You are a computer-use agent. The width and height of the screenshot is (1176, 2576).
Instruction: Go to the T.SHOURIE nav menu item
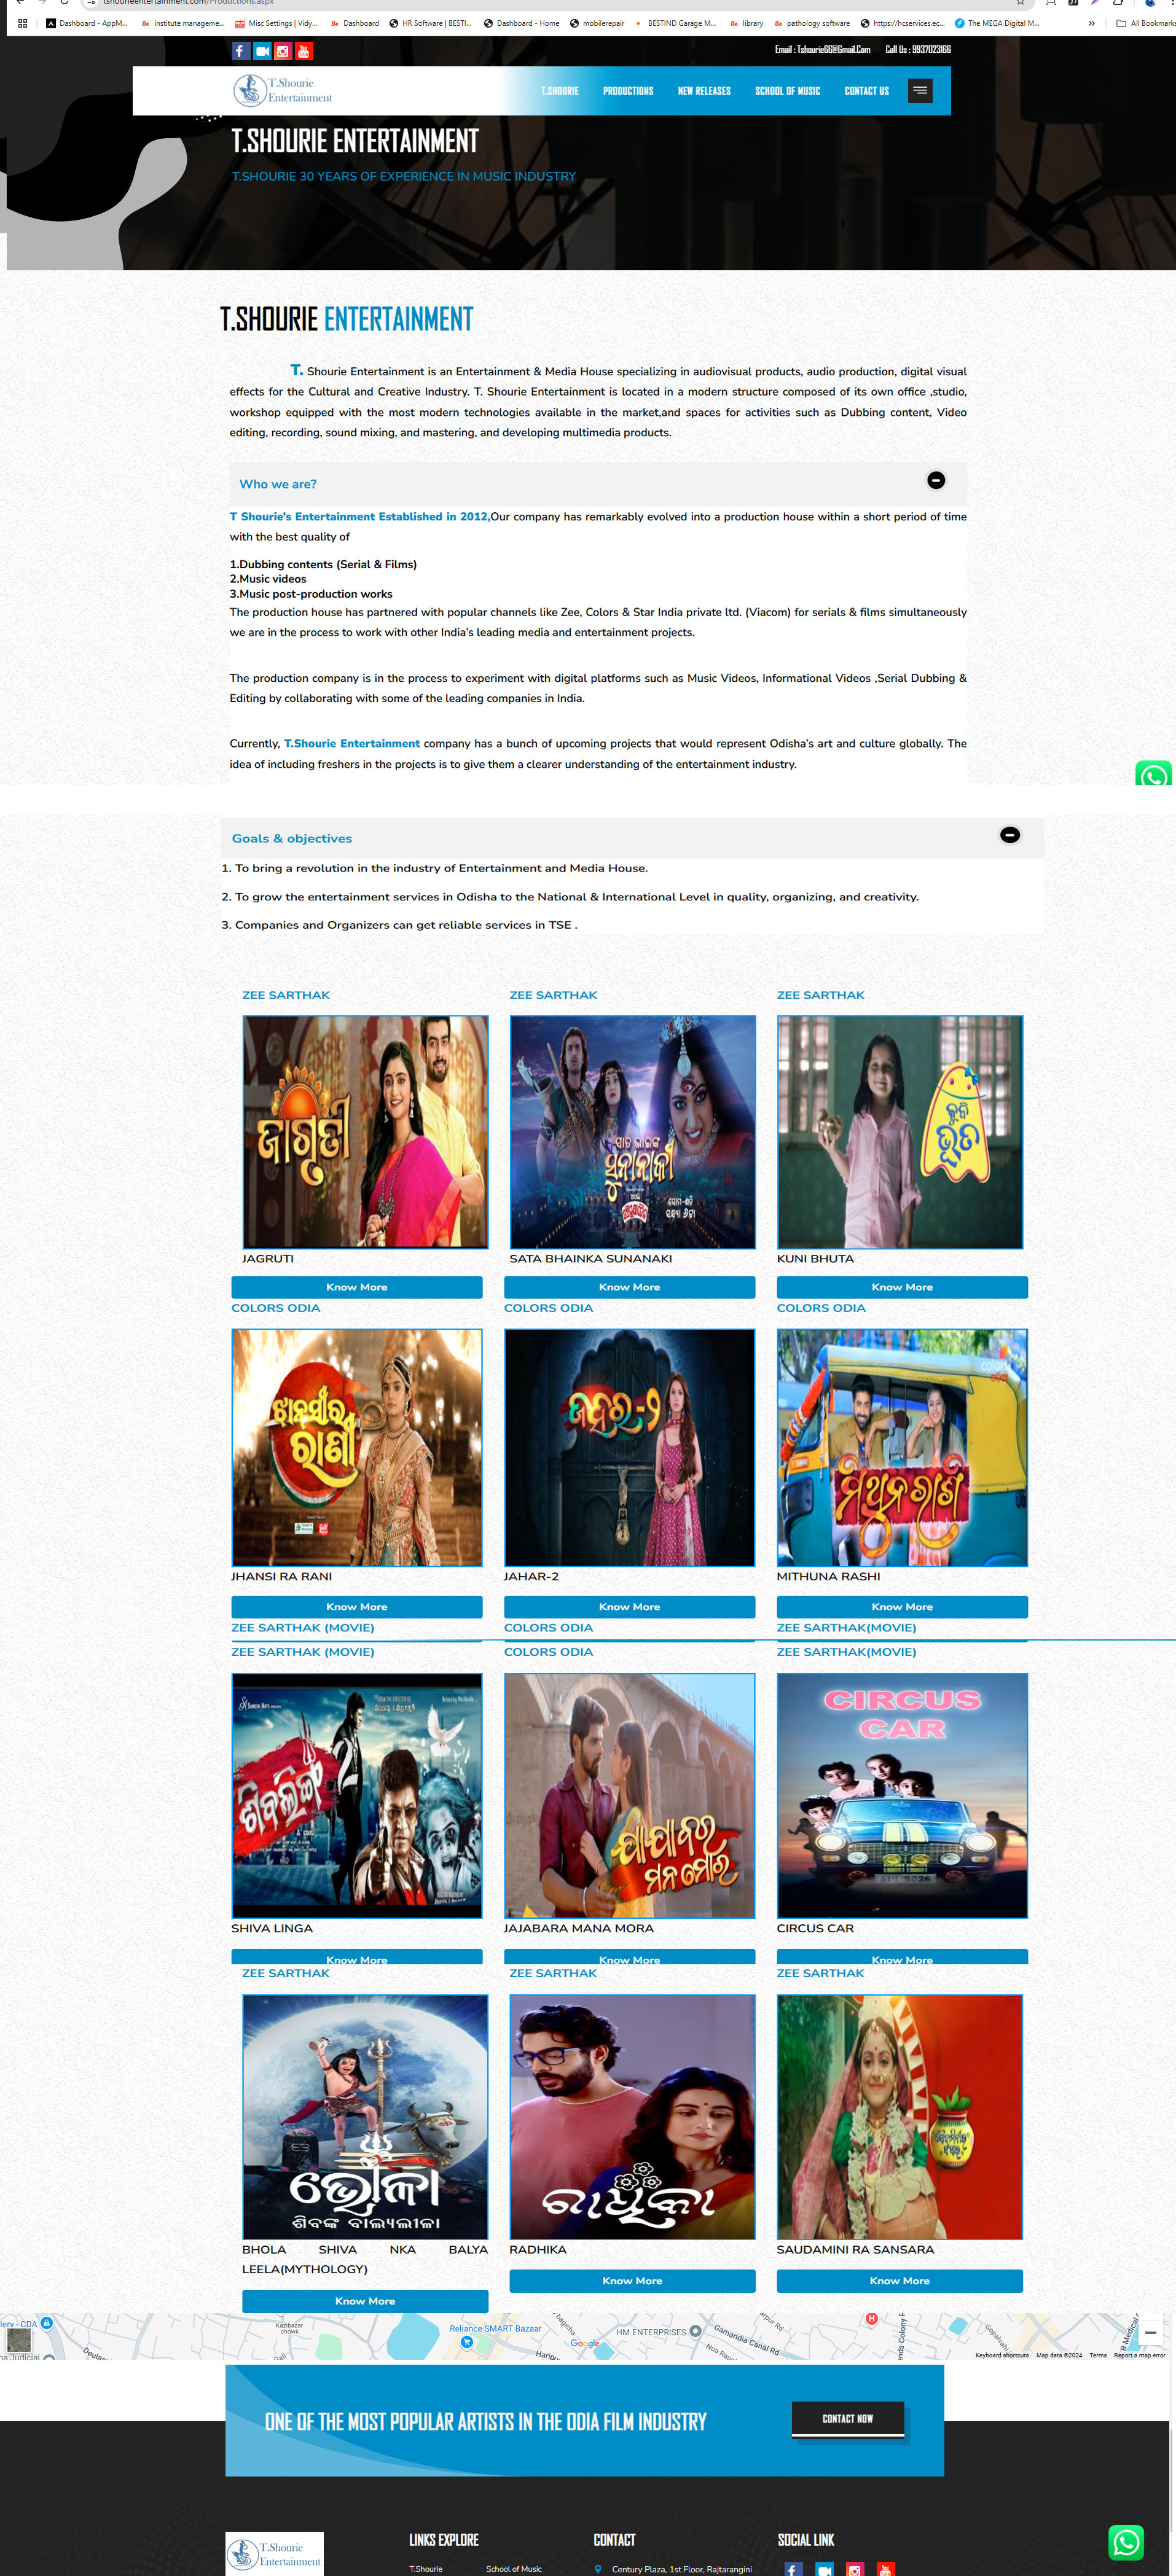(560, 91)
